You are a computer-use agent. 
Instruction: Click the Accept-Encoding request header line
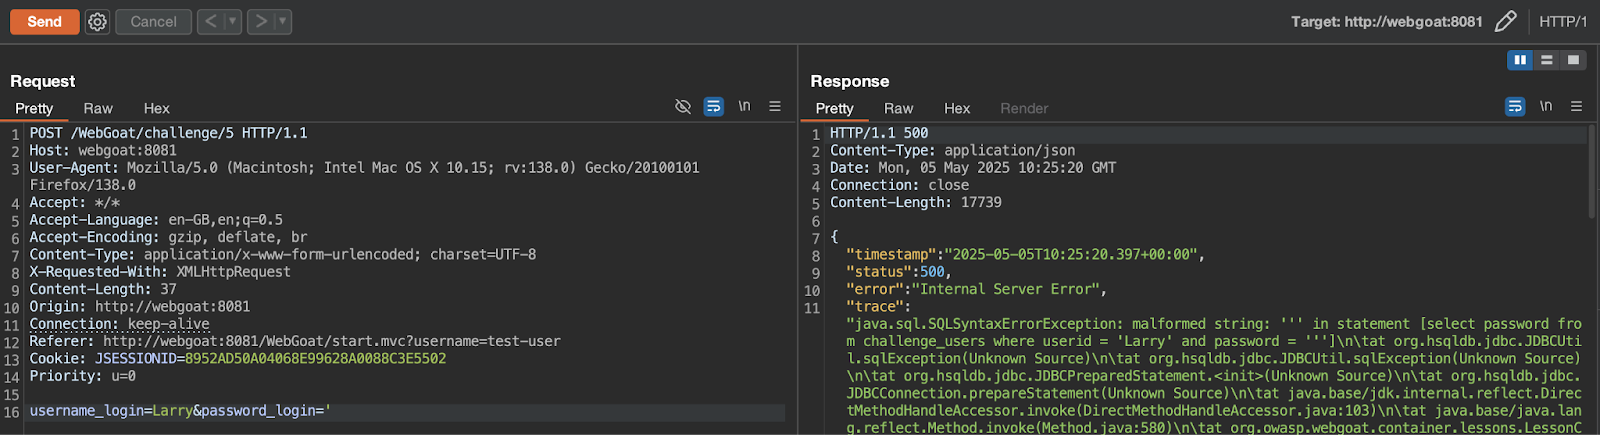point(168,237)
